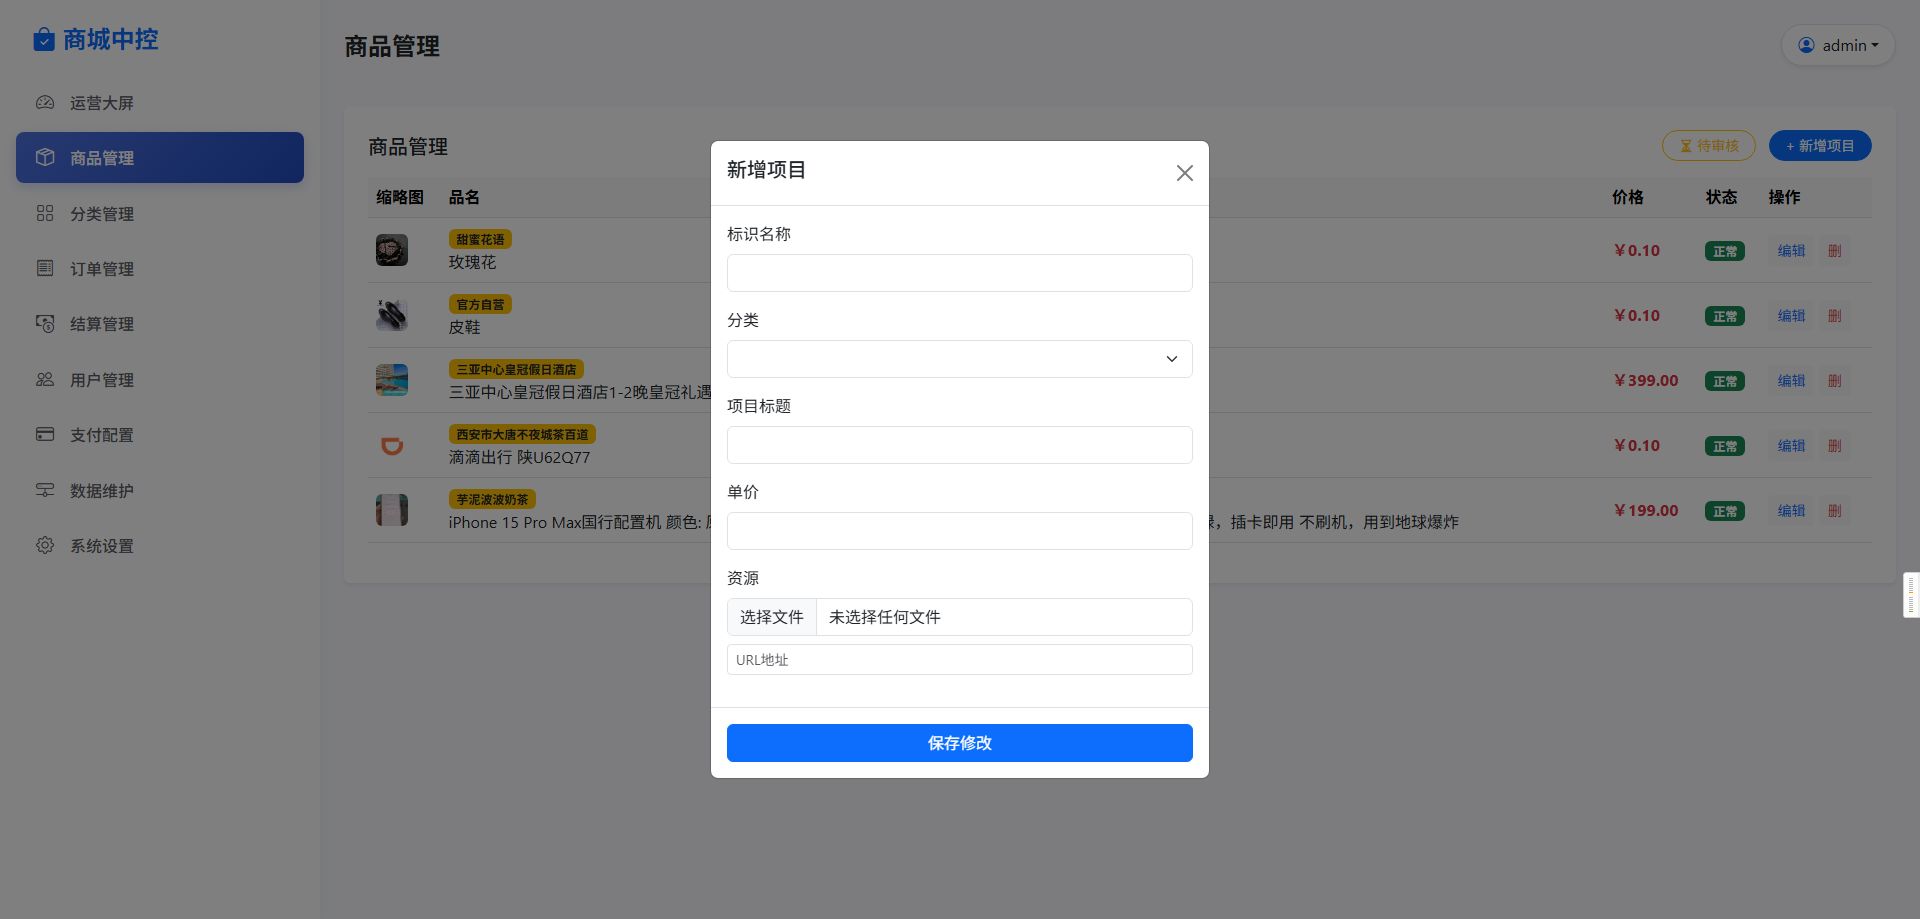The height and width of the screenshot is (919, 1920).
Task: Delete the 皮鞋 product row
Action: click(x=1834, y=316)
